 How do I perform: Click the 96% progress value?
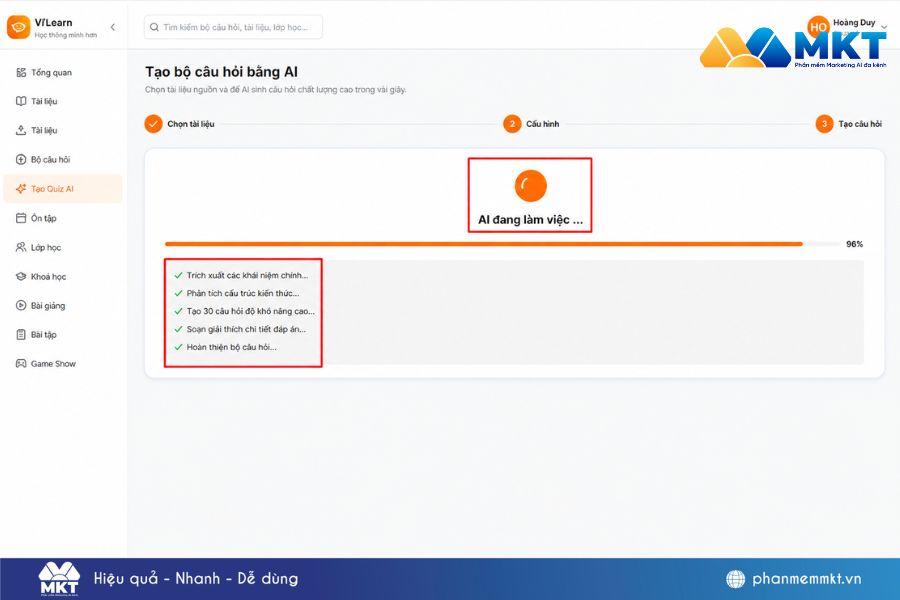[x=854, y=244]
